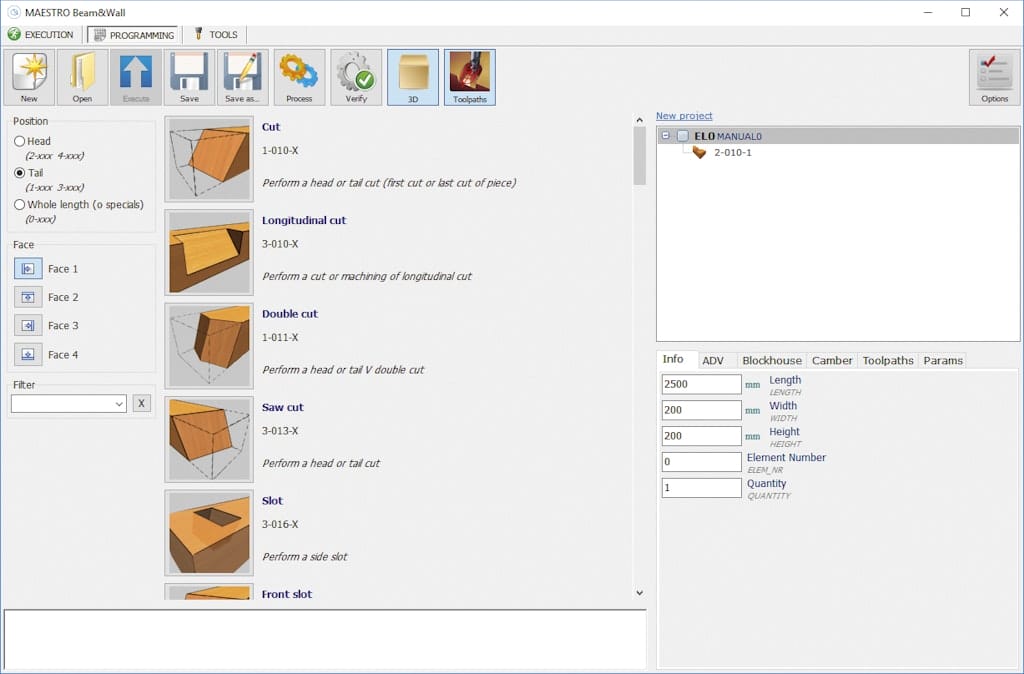Select the Whole length position option
The image size is (1024, 674).
[x=20, y=205]
